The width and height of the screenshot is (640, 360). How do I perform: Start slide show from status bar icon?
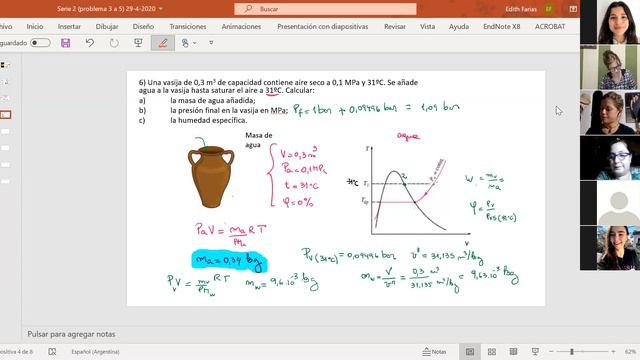535,351
